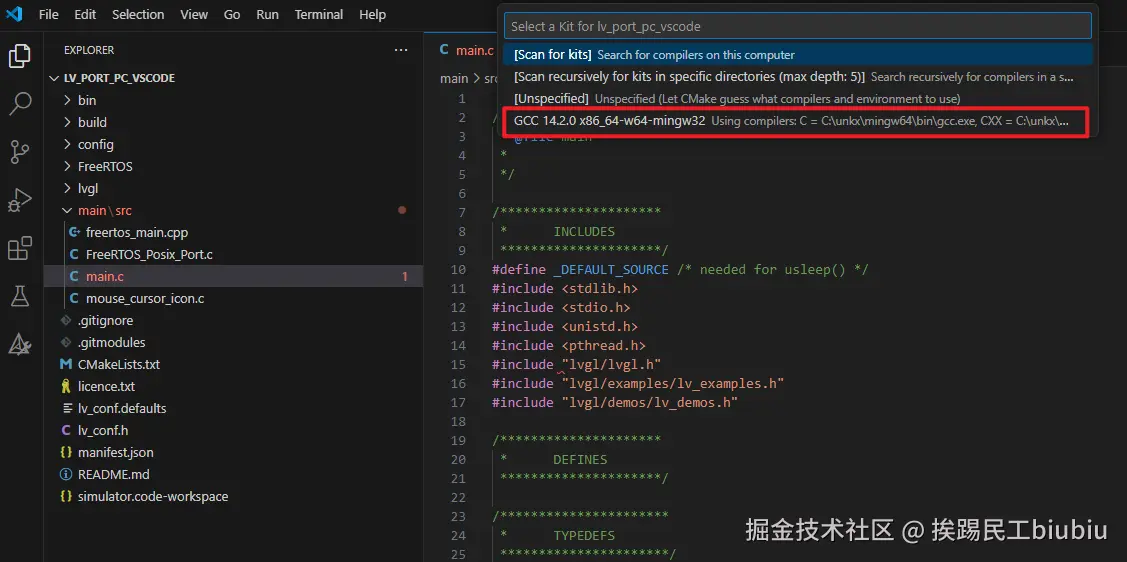Open the Terminal menu
The height and width of the screenshot is (562, 1127).
coord(319,14)
